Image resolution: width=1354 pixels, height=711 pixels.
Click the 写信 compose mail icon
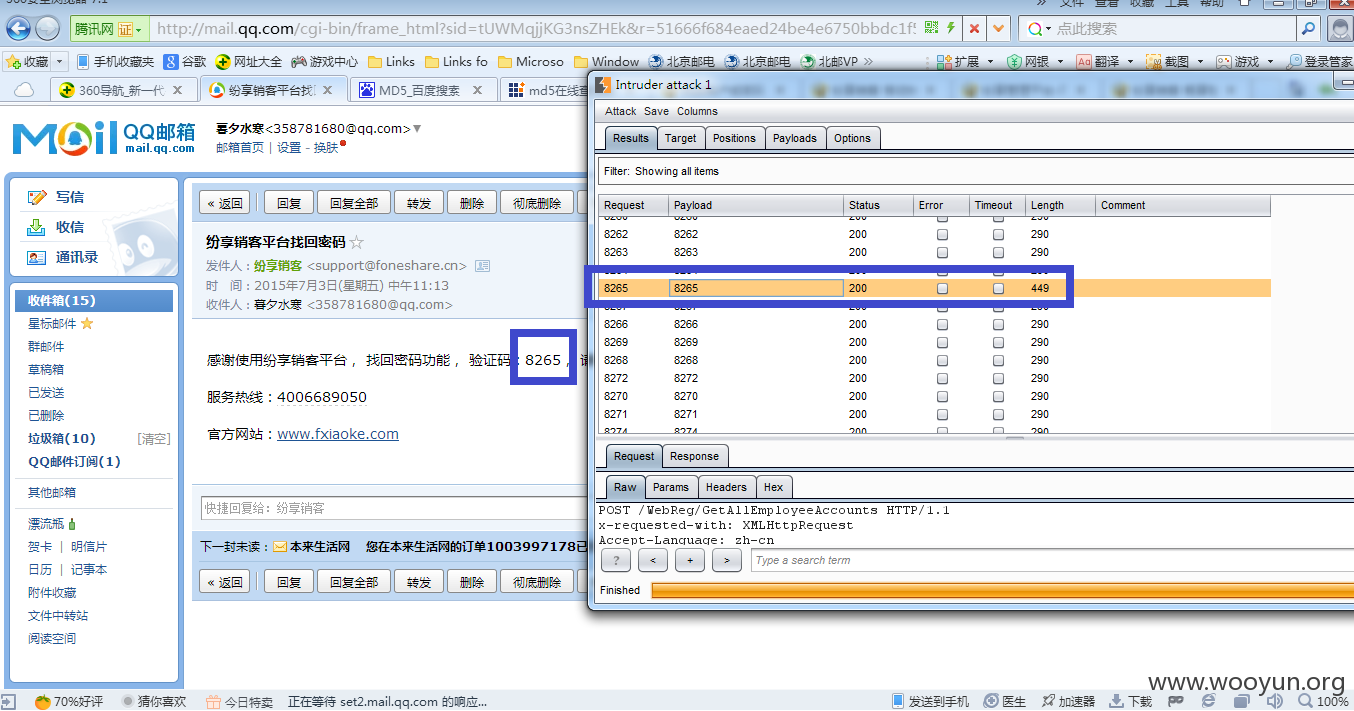point(37,197)
